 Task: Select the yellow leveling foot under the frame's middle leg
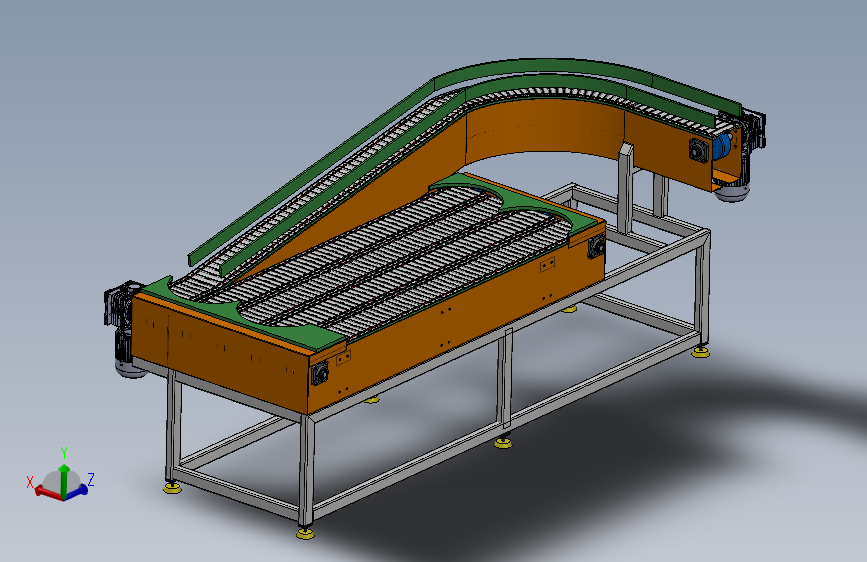pos(503,443)
